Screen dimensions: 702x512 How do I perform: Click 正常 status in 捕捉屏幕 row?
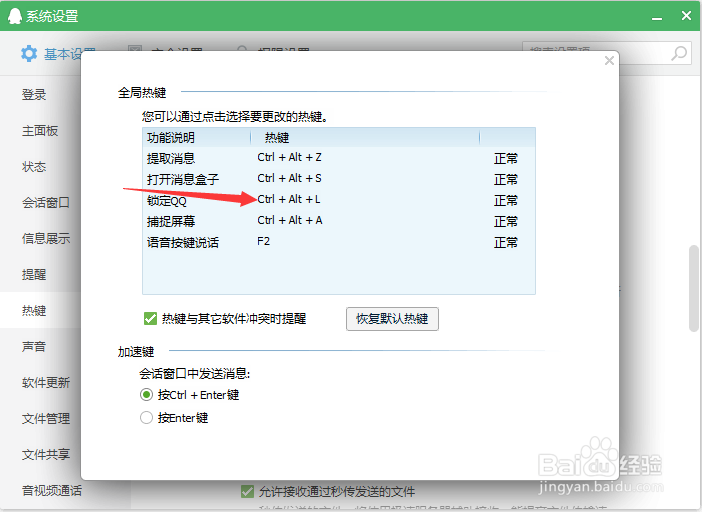[x=506, y=222]
